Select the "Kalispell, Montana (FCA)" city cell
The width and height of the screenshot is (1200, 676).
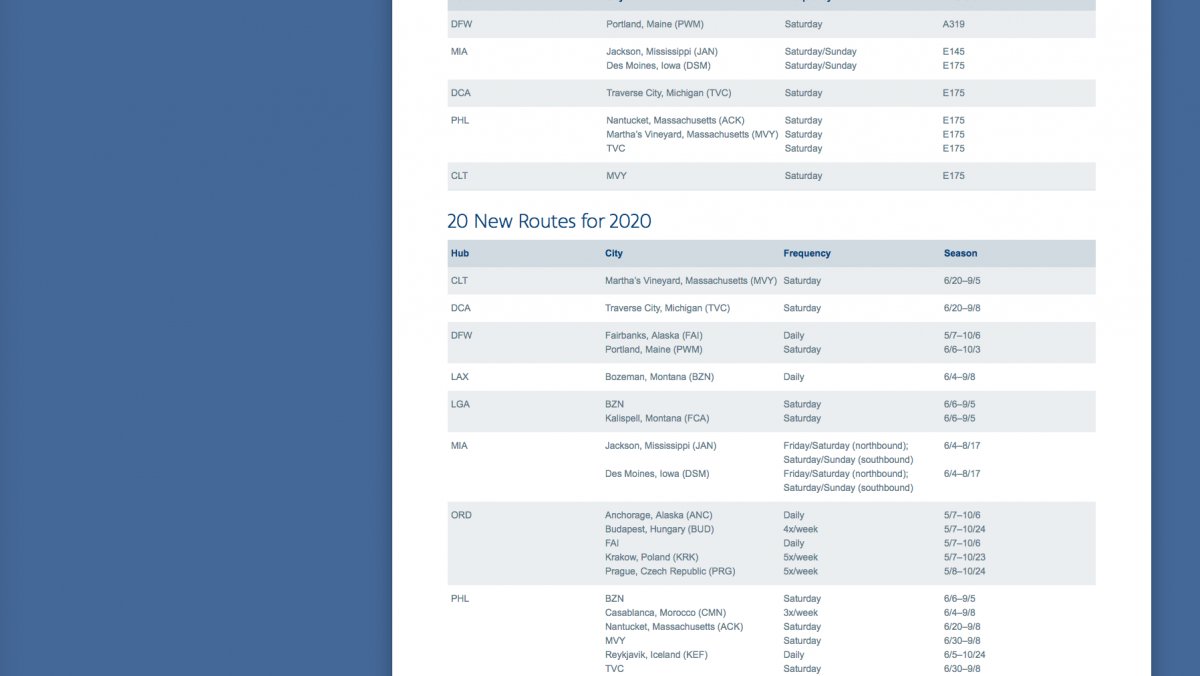point(657,419)
